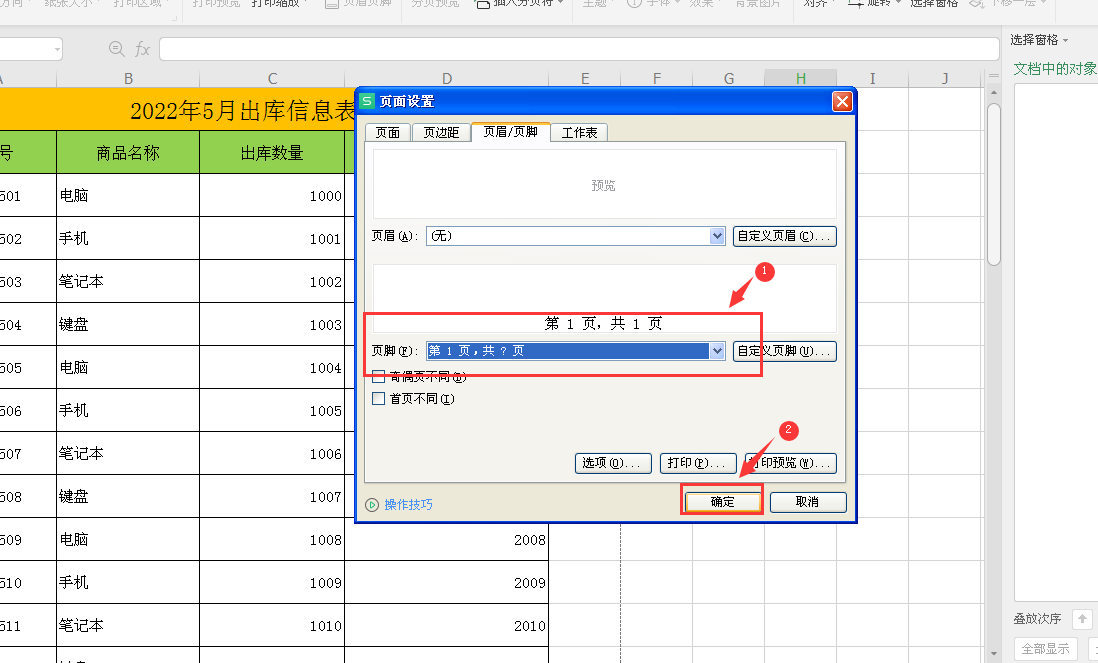Expand the Name Box dropdown arrow

tap(57, 49)
